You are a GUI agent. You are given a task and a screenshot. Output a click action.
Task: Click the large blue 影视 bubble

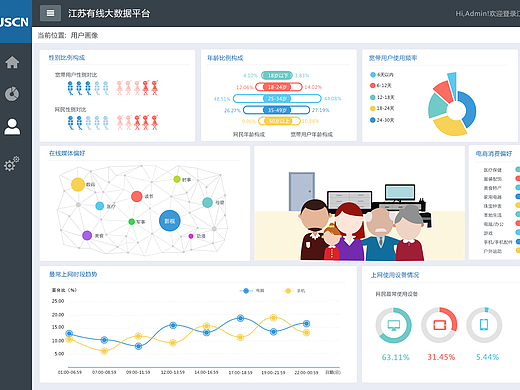point(170,221)
